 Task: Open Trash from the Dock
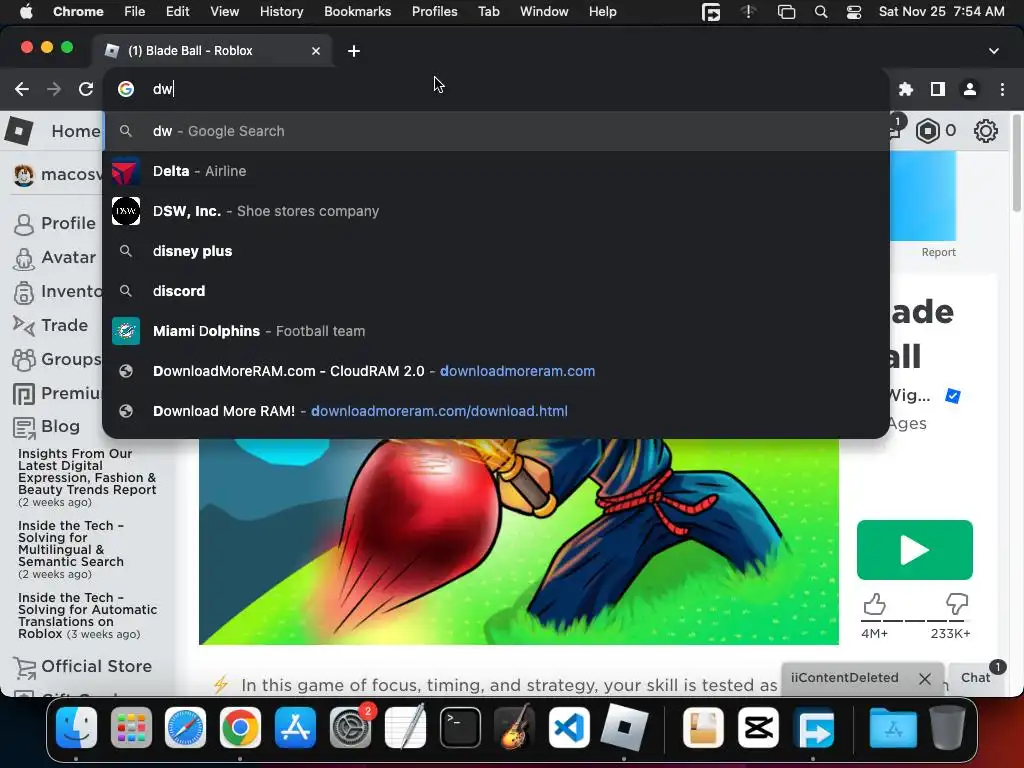pyautogui.click(x=947, y=728)
